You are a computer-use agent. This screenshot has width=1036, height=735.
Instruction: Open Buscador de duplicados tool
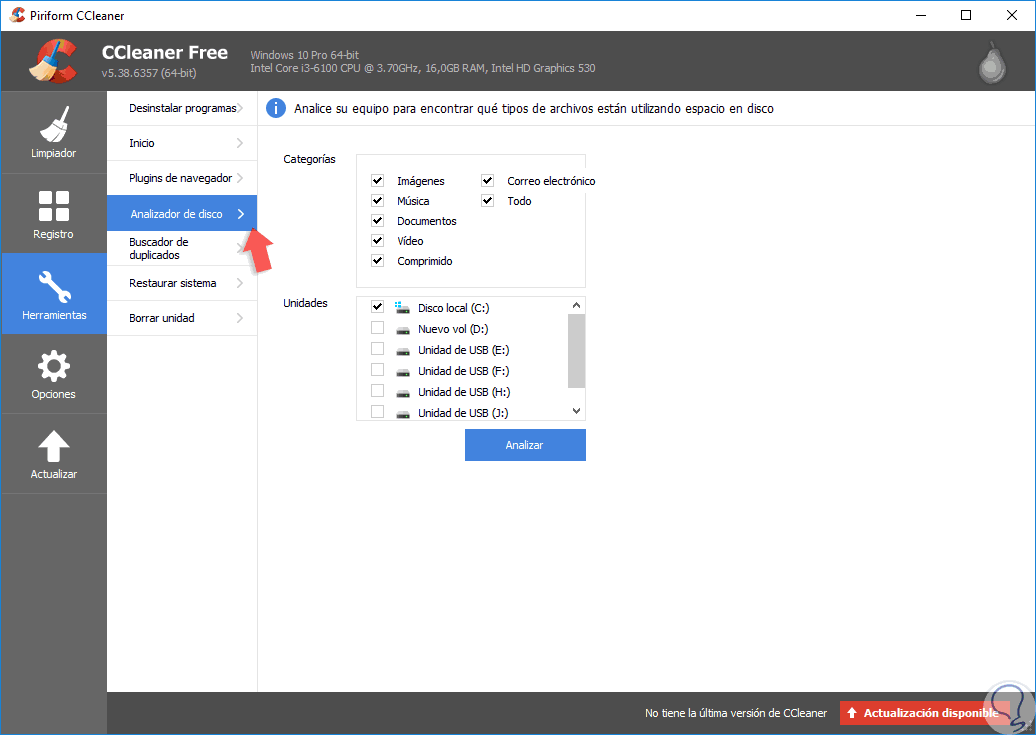(x=182, y=249)
